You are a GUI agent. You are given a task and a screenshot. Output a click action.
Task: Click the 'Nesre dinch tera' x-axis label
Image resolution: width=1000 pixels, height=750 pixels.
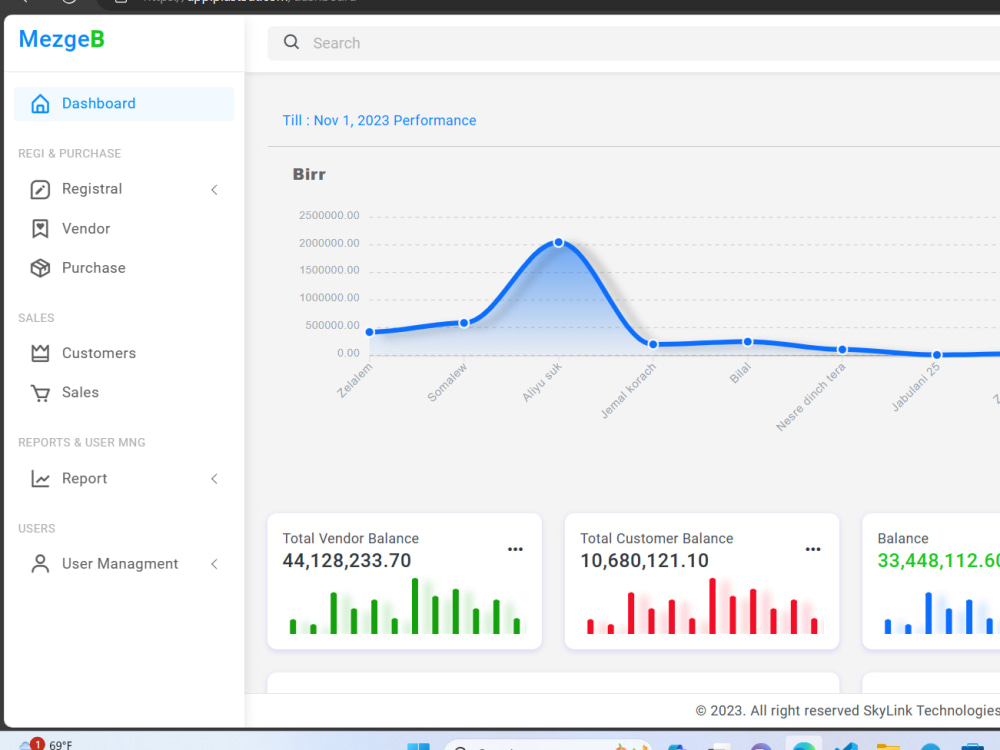click(x=811, y=397)
